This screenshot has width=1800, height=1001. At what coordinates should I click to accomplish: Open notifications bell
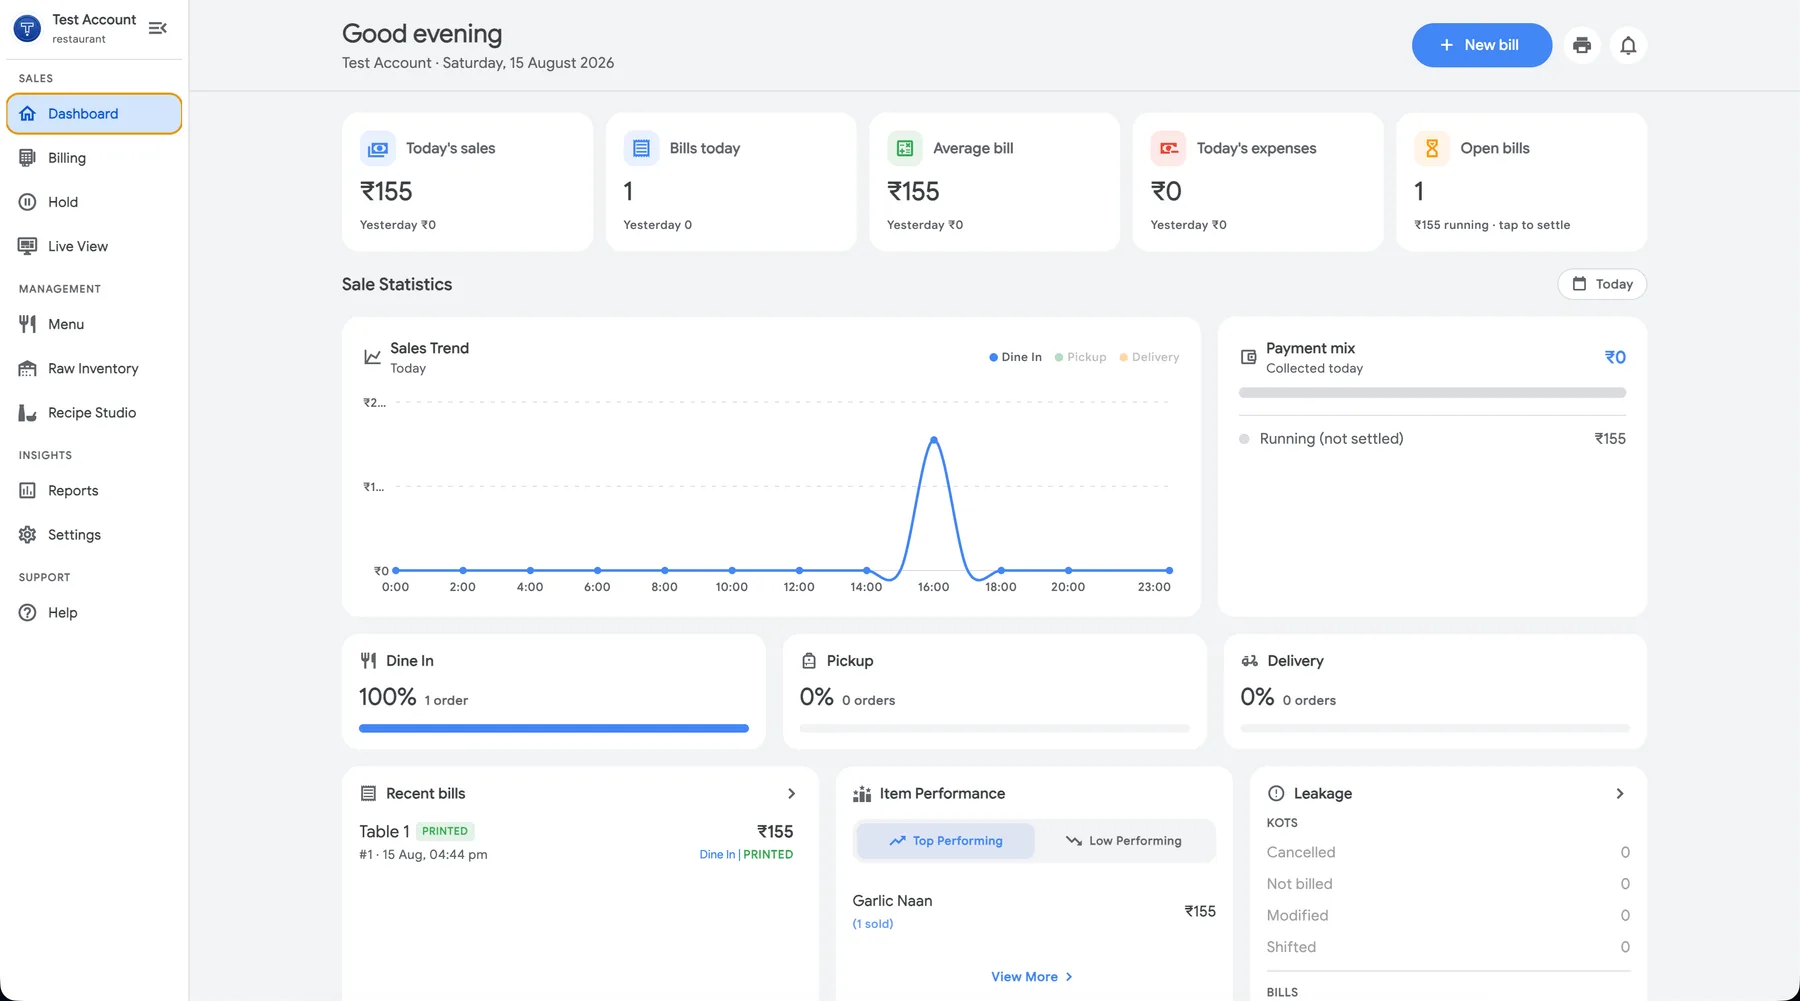1628,45
